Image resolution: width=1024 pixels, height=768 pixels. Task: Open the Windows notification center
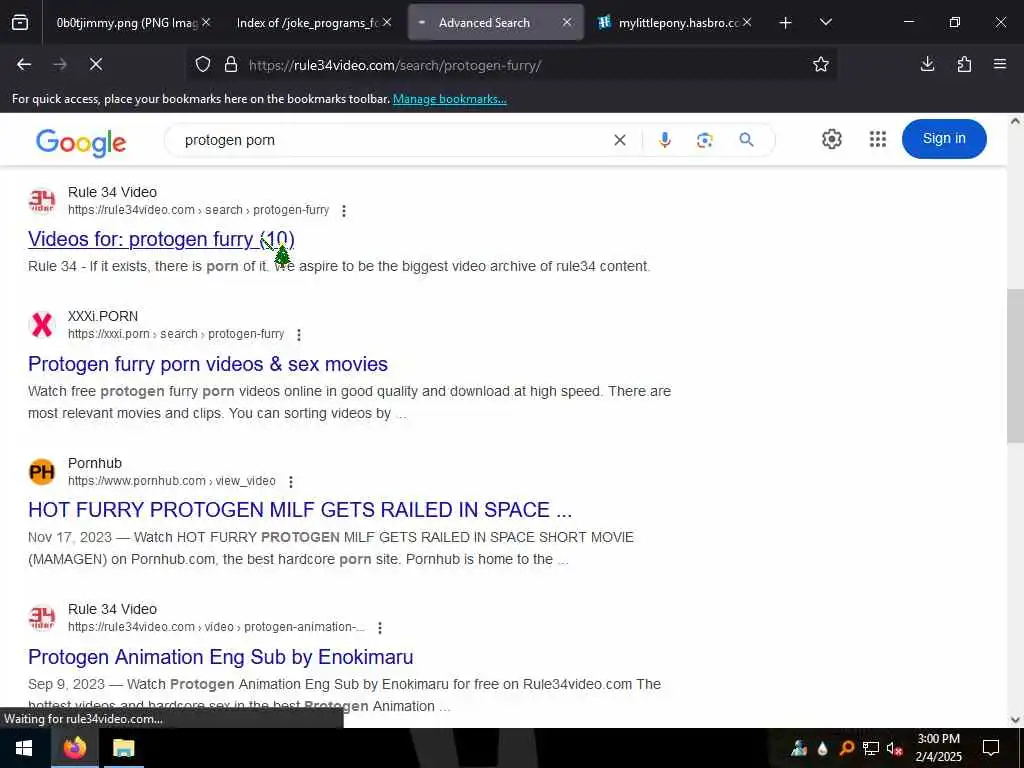991,748
